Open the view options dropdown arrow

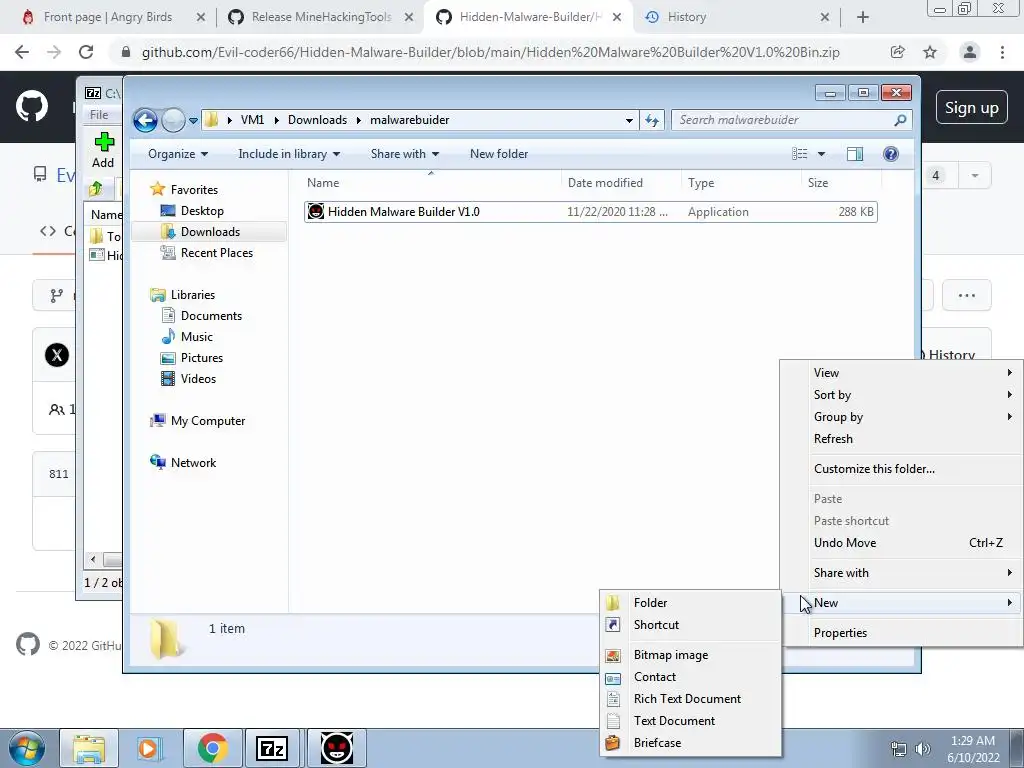pos(822,154)
